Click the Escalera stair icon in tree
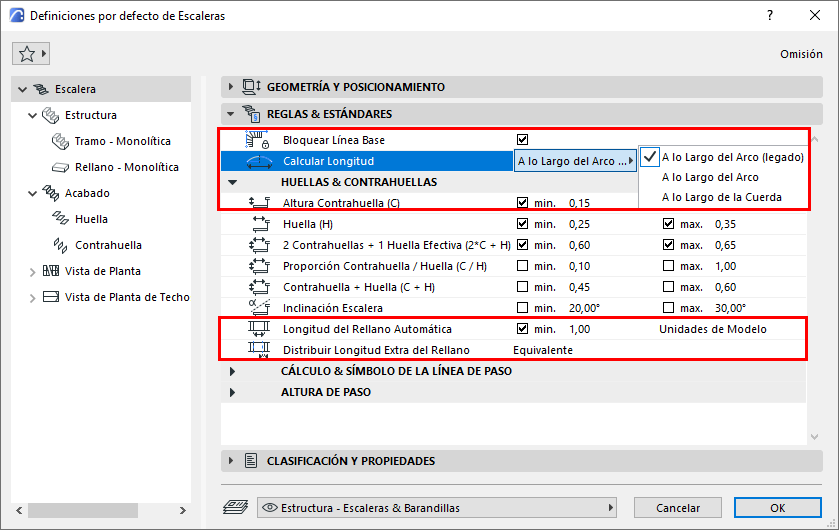The height and width of the screenshot is (530, 839). point(41,89)
